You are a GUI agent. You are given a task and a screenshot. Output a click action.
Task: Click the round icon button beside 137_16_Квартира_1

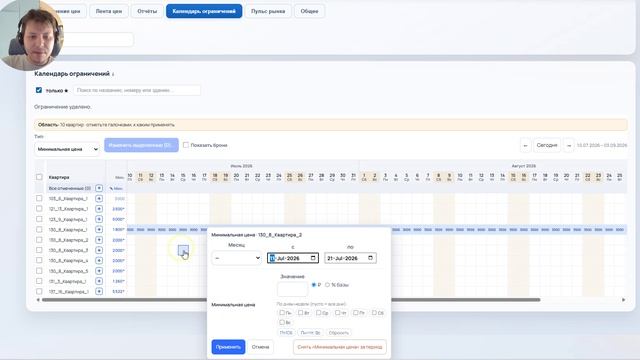[99, 291]
